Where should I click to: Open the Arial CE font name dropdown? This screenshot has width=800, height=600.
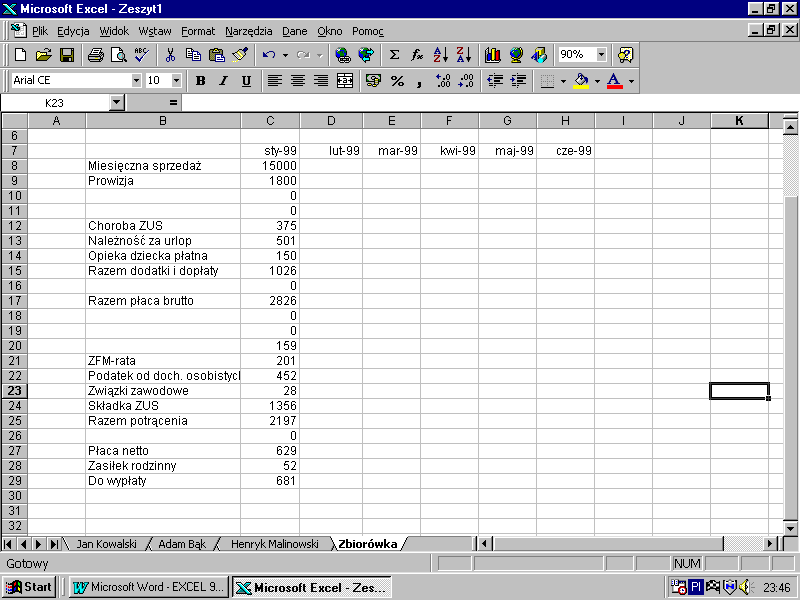[x=136, y=81]
